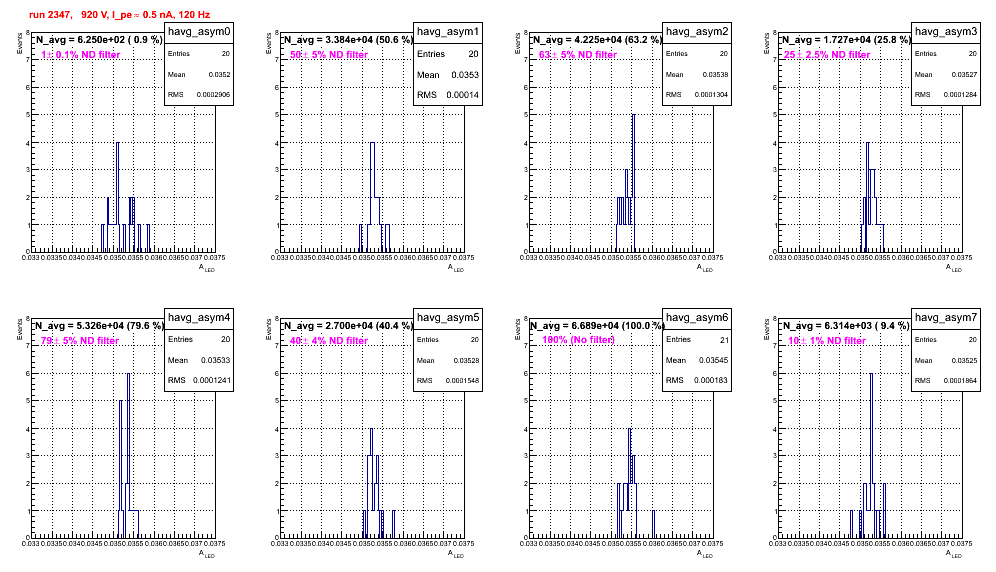This screenshot has height=572, width=996.
Task: Click the Entries value 21 in havg_asym6
Action: (724, 340)
